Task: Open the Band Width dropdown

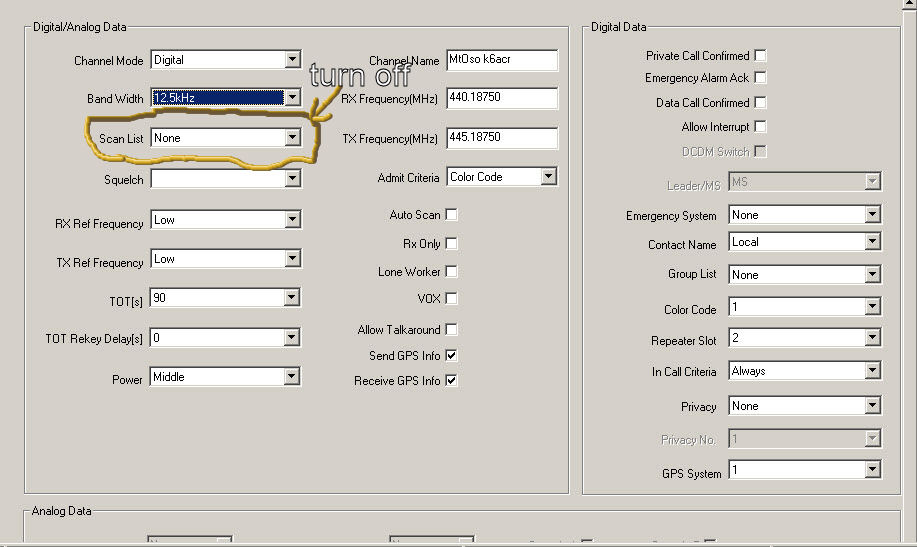Action: point(226,98)
